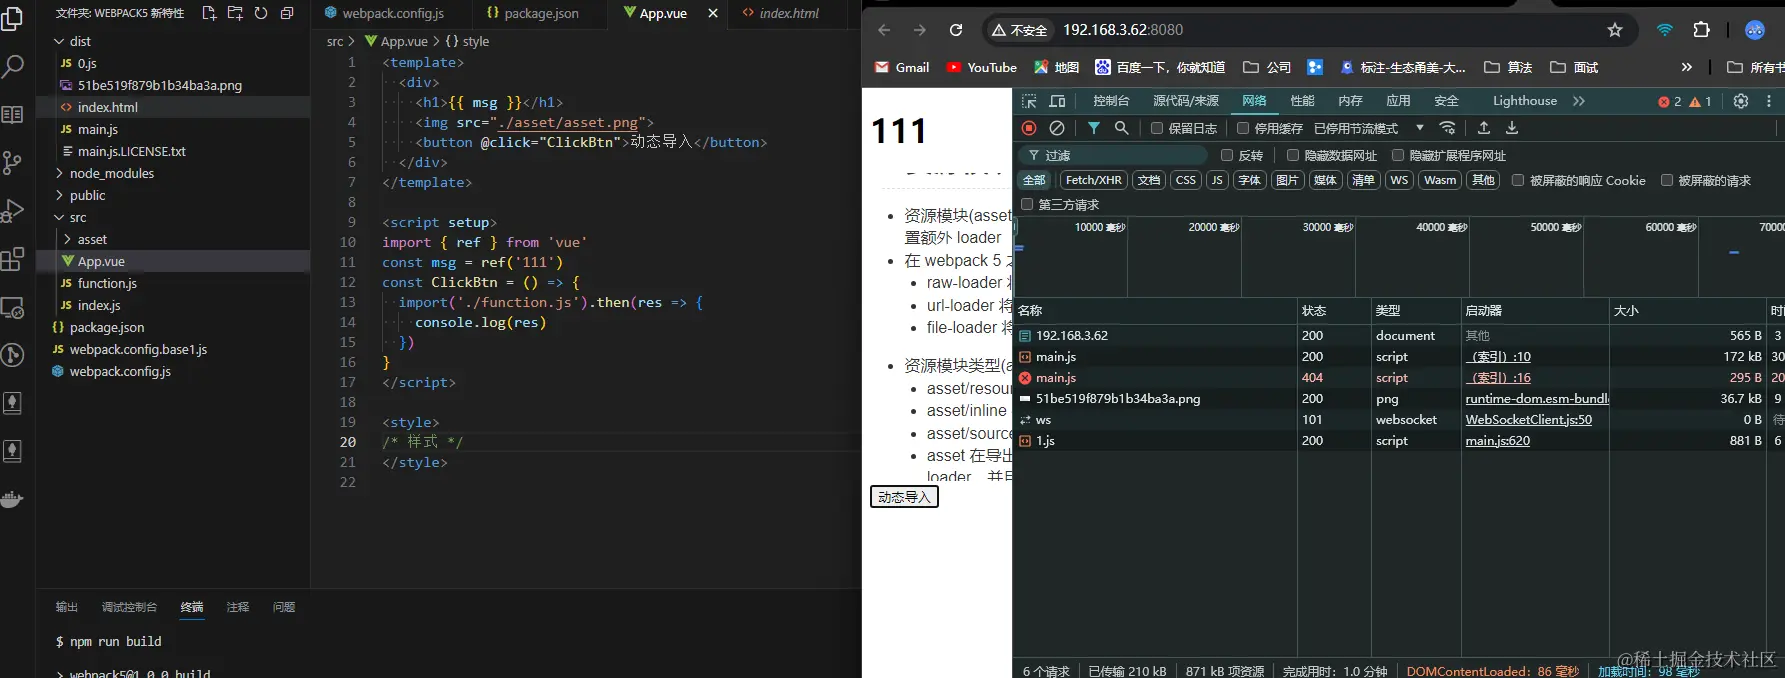
Task: Open the browser extensions puzzle icon
Action: tap(1702, 30)
